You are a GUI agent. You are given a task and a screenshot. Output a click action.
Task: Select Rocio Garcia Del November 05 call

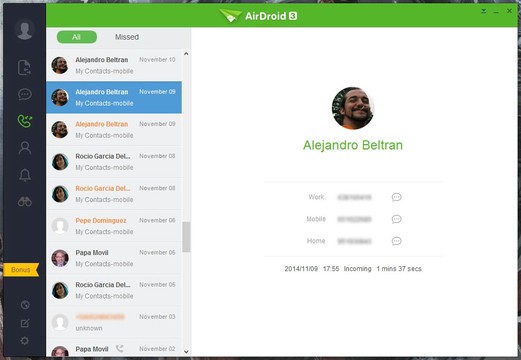(114, 290)
